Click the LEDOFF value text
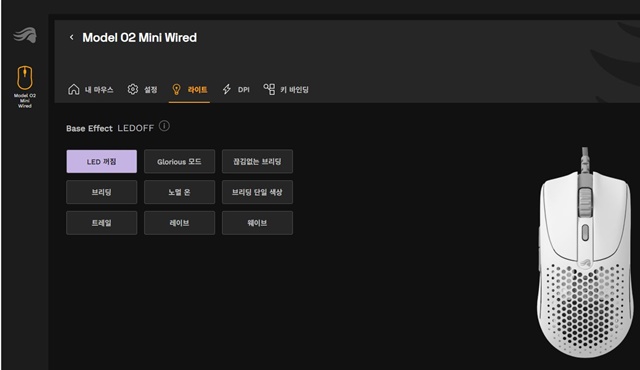Viewport: 640px width, 370px height. 136,128
